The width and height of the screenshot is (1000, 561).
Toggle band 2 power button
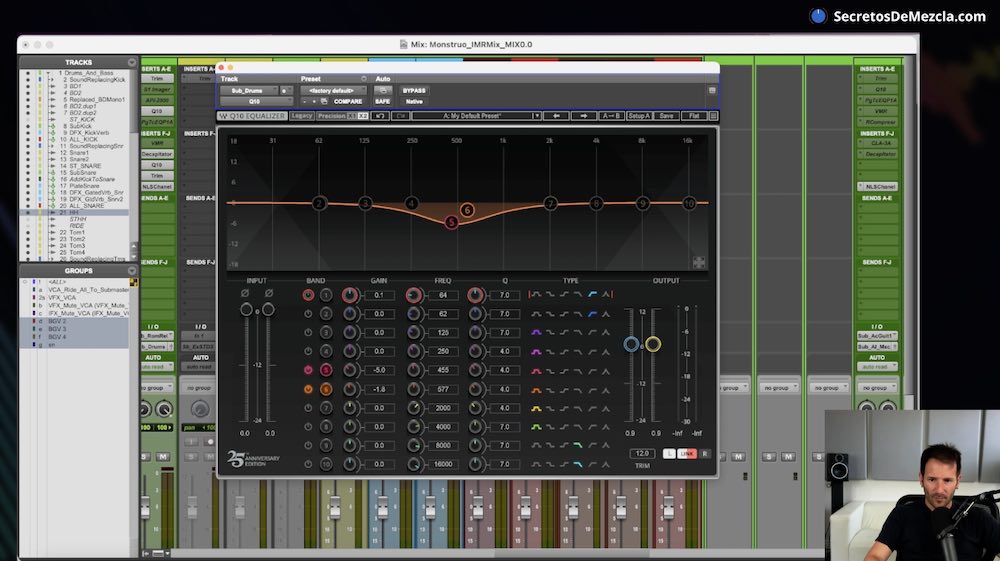pyautogui.click(x=308, y=314)
